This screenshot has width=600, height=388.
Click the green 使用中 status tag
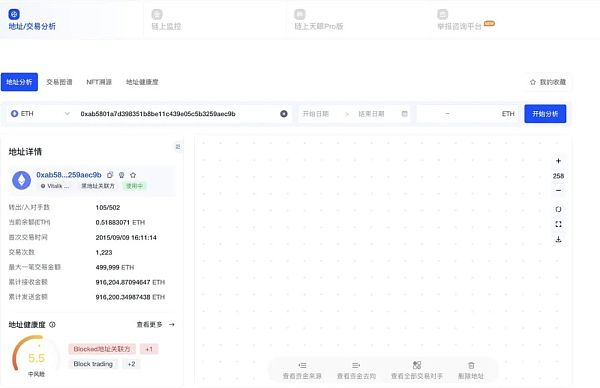(x=134, y=186)
